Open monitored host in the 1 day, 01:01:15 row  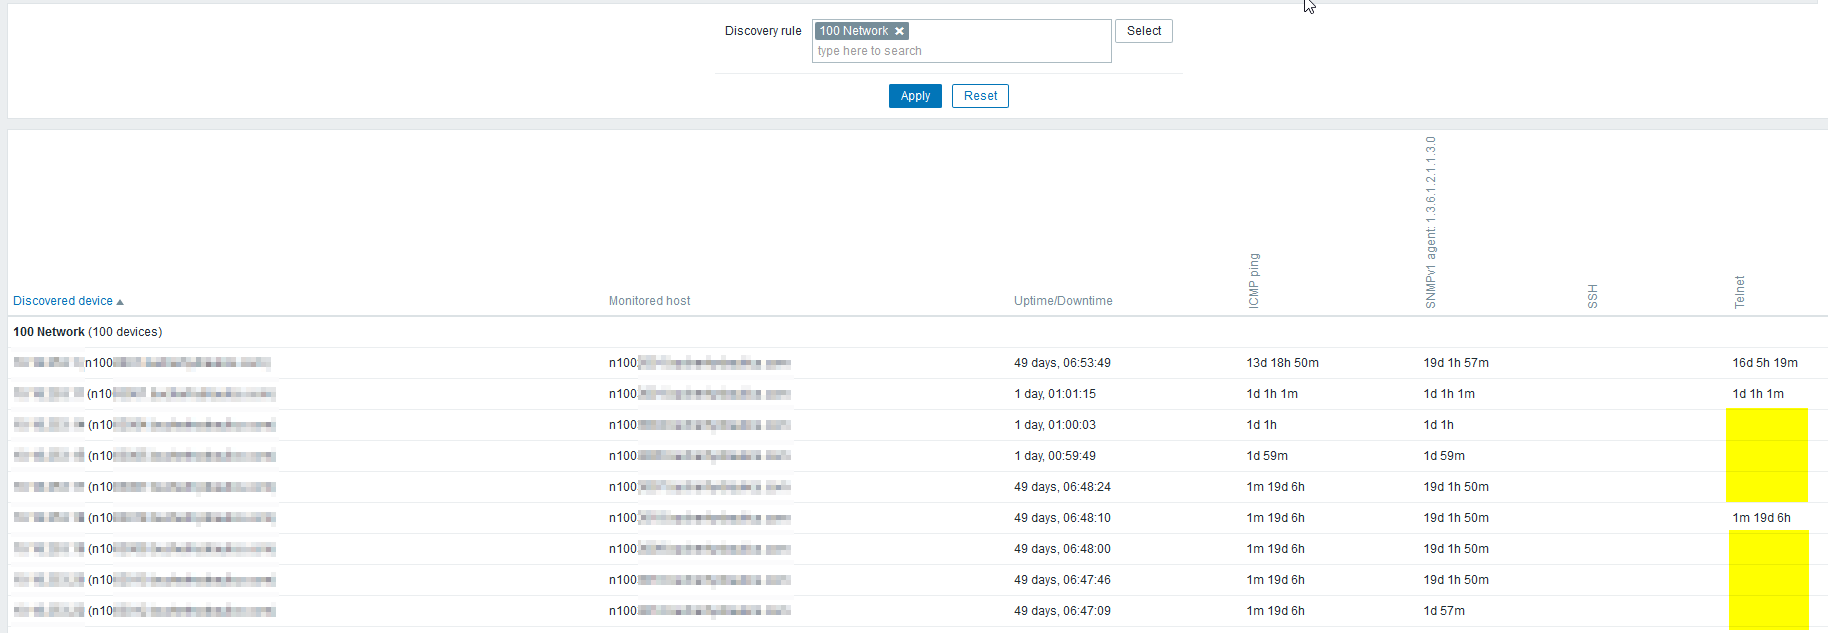click(x=700, y=394)
